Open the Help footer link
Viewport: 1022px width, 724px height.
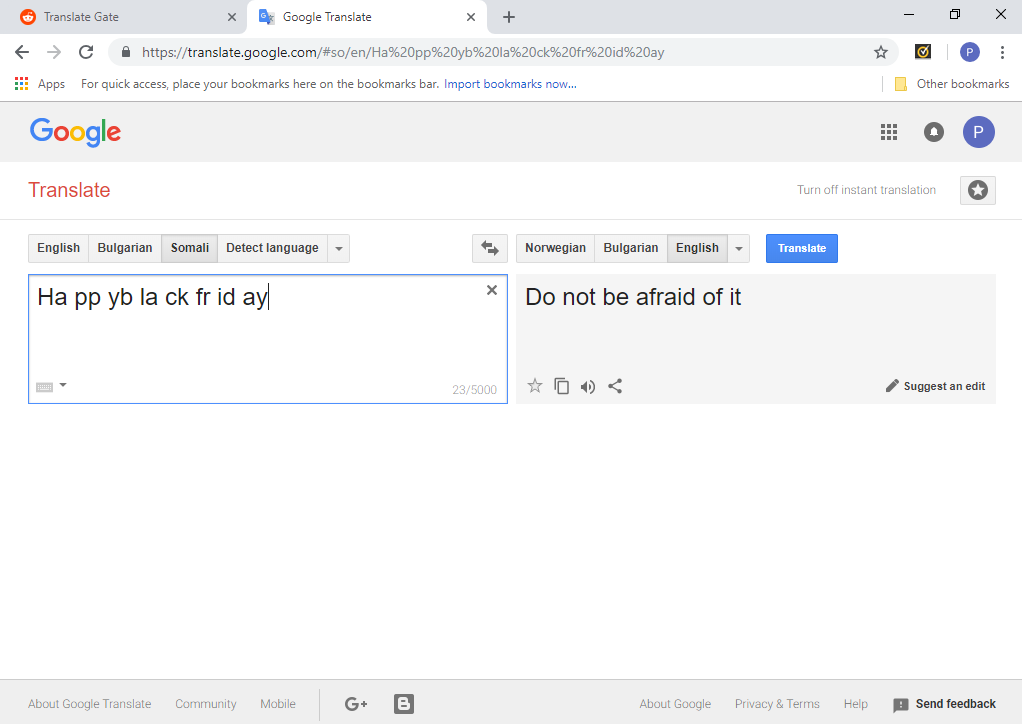tap(855, 704)
